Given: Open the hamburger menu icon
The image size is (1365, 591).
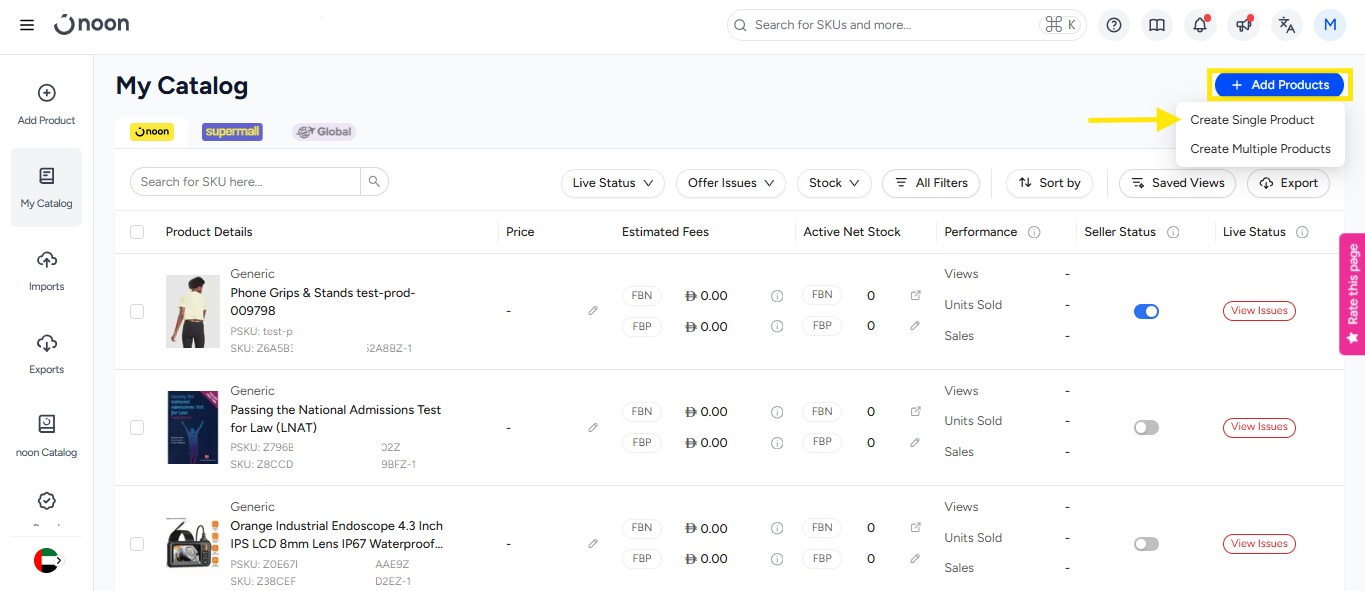Looking at the screenshot, I should point(27,25).
